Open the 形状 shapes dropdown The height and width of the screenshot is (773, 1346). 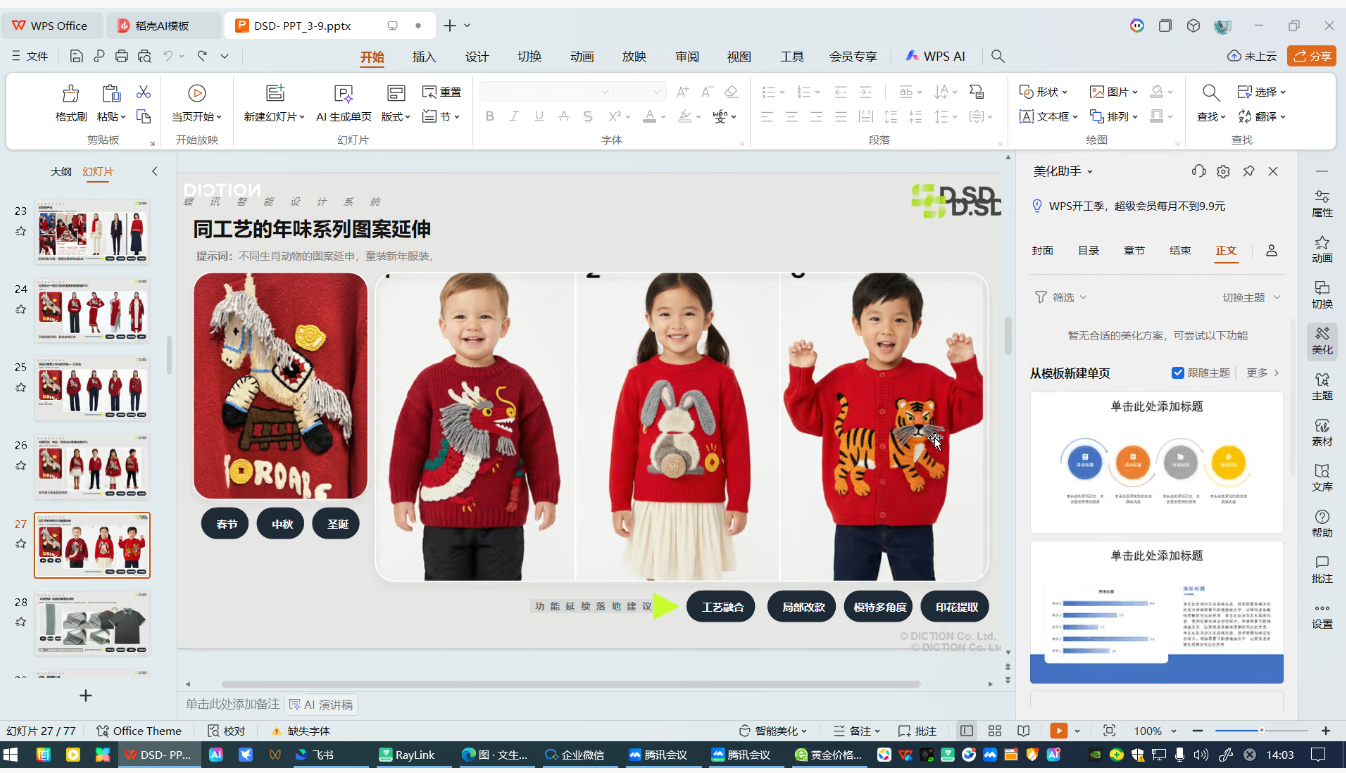(x=1044, y=92)
